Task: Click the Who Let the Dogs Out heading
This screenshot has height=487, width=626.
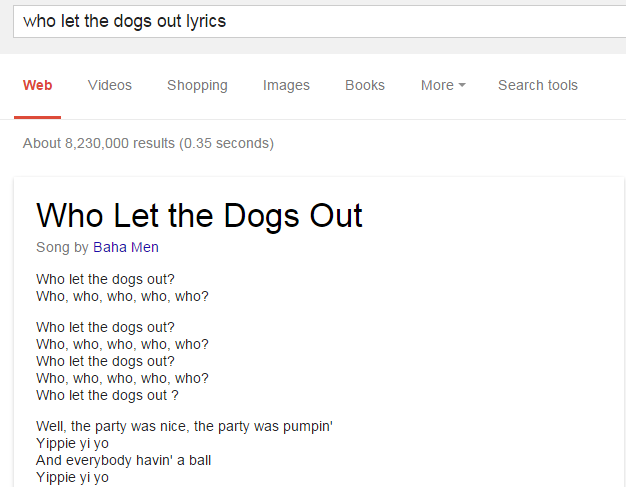Action: 199,215
